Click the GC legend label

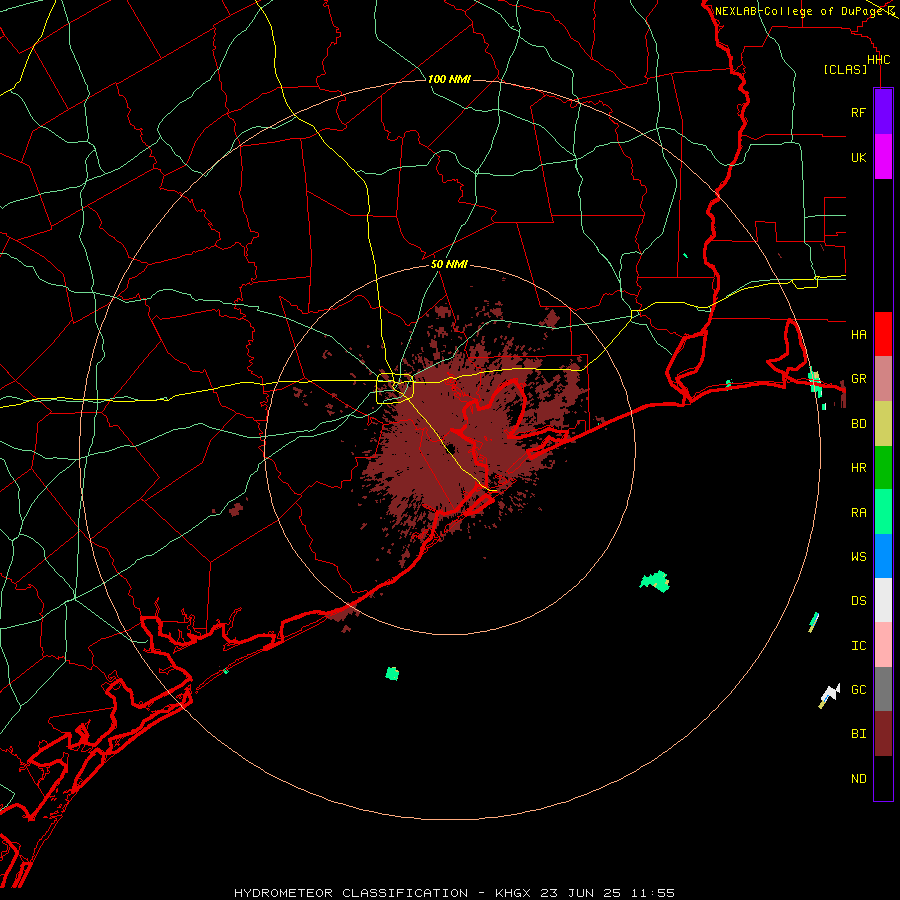click(858, 690)
